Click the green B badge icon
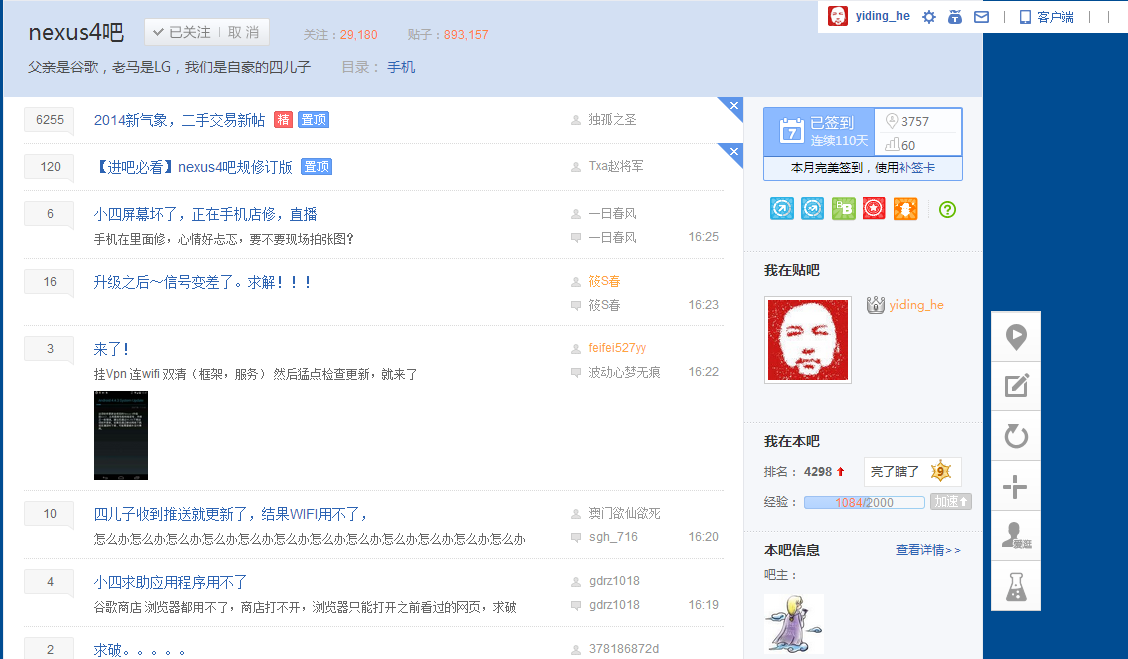Image resolution: width=1128 pixels, height=659 pixels. (843, 209)
